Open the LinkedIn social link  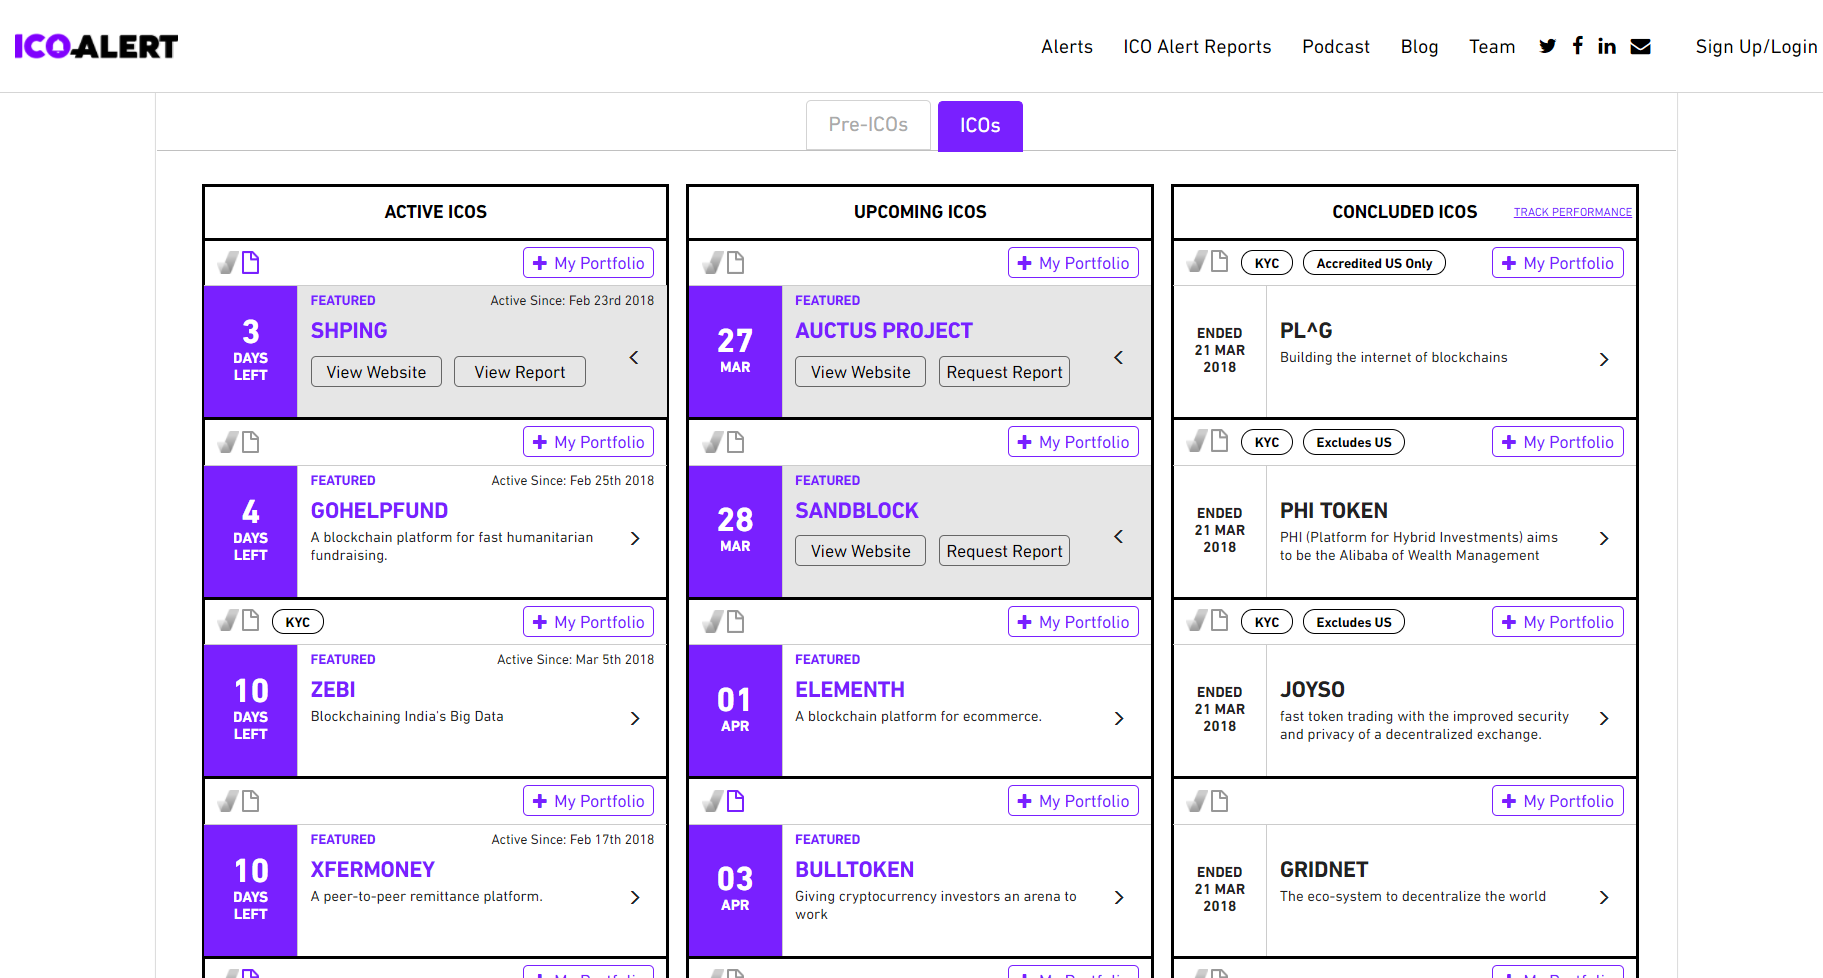click(1607, 46)
